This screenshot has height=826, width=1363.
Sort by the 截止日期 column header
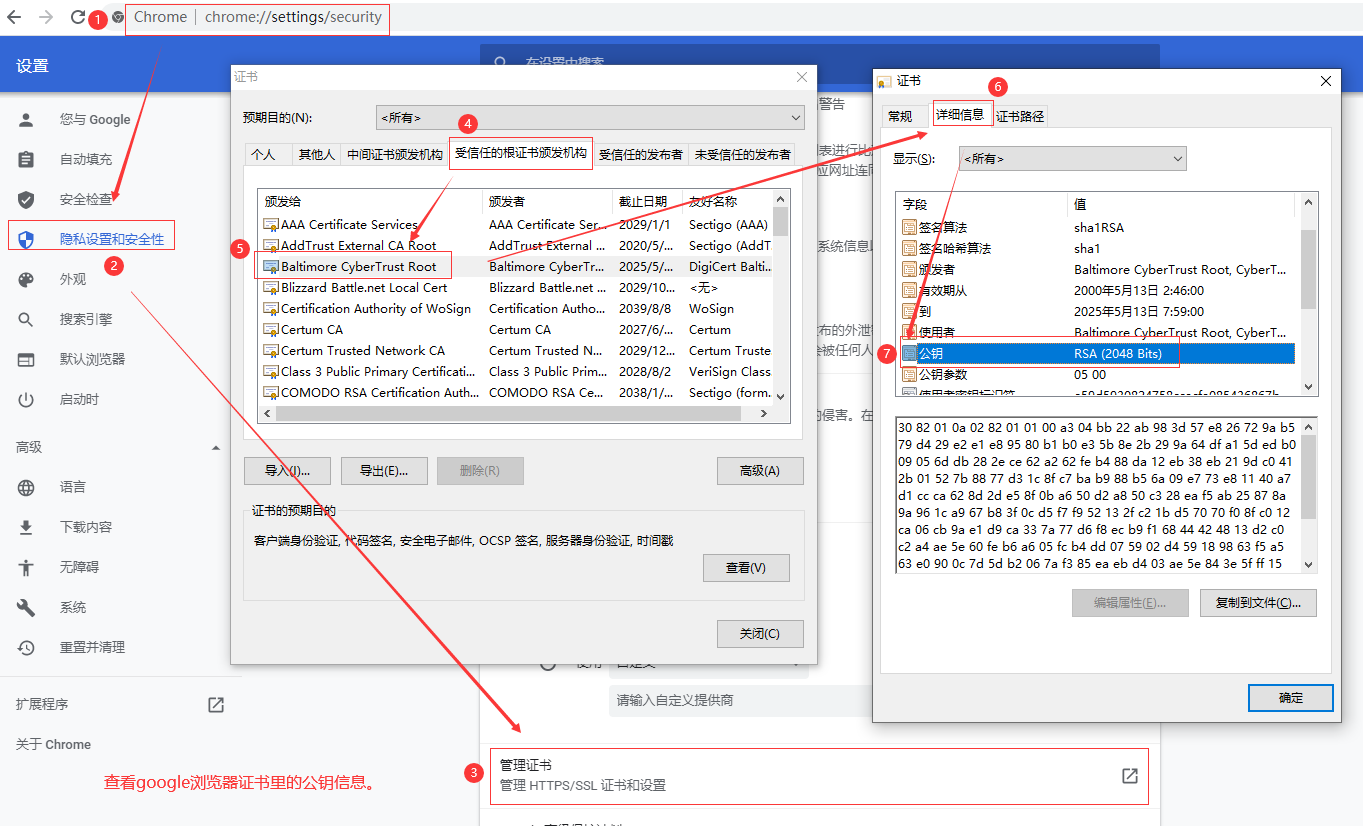(x=647, y=201)
